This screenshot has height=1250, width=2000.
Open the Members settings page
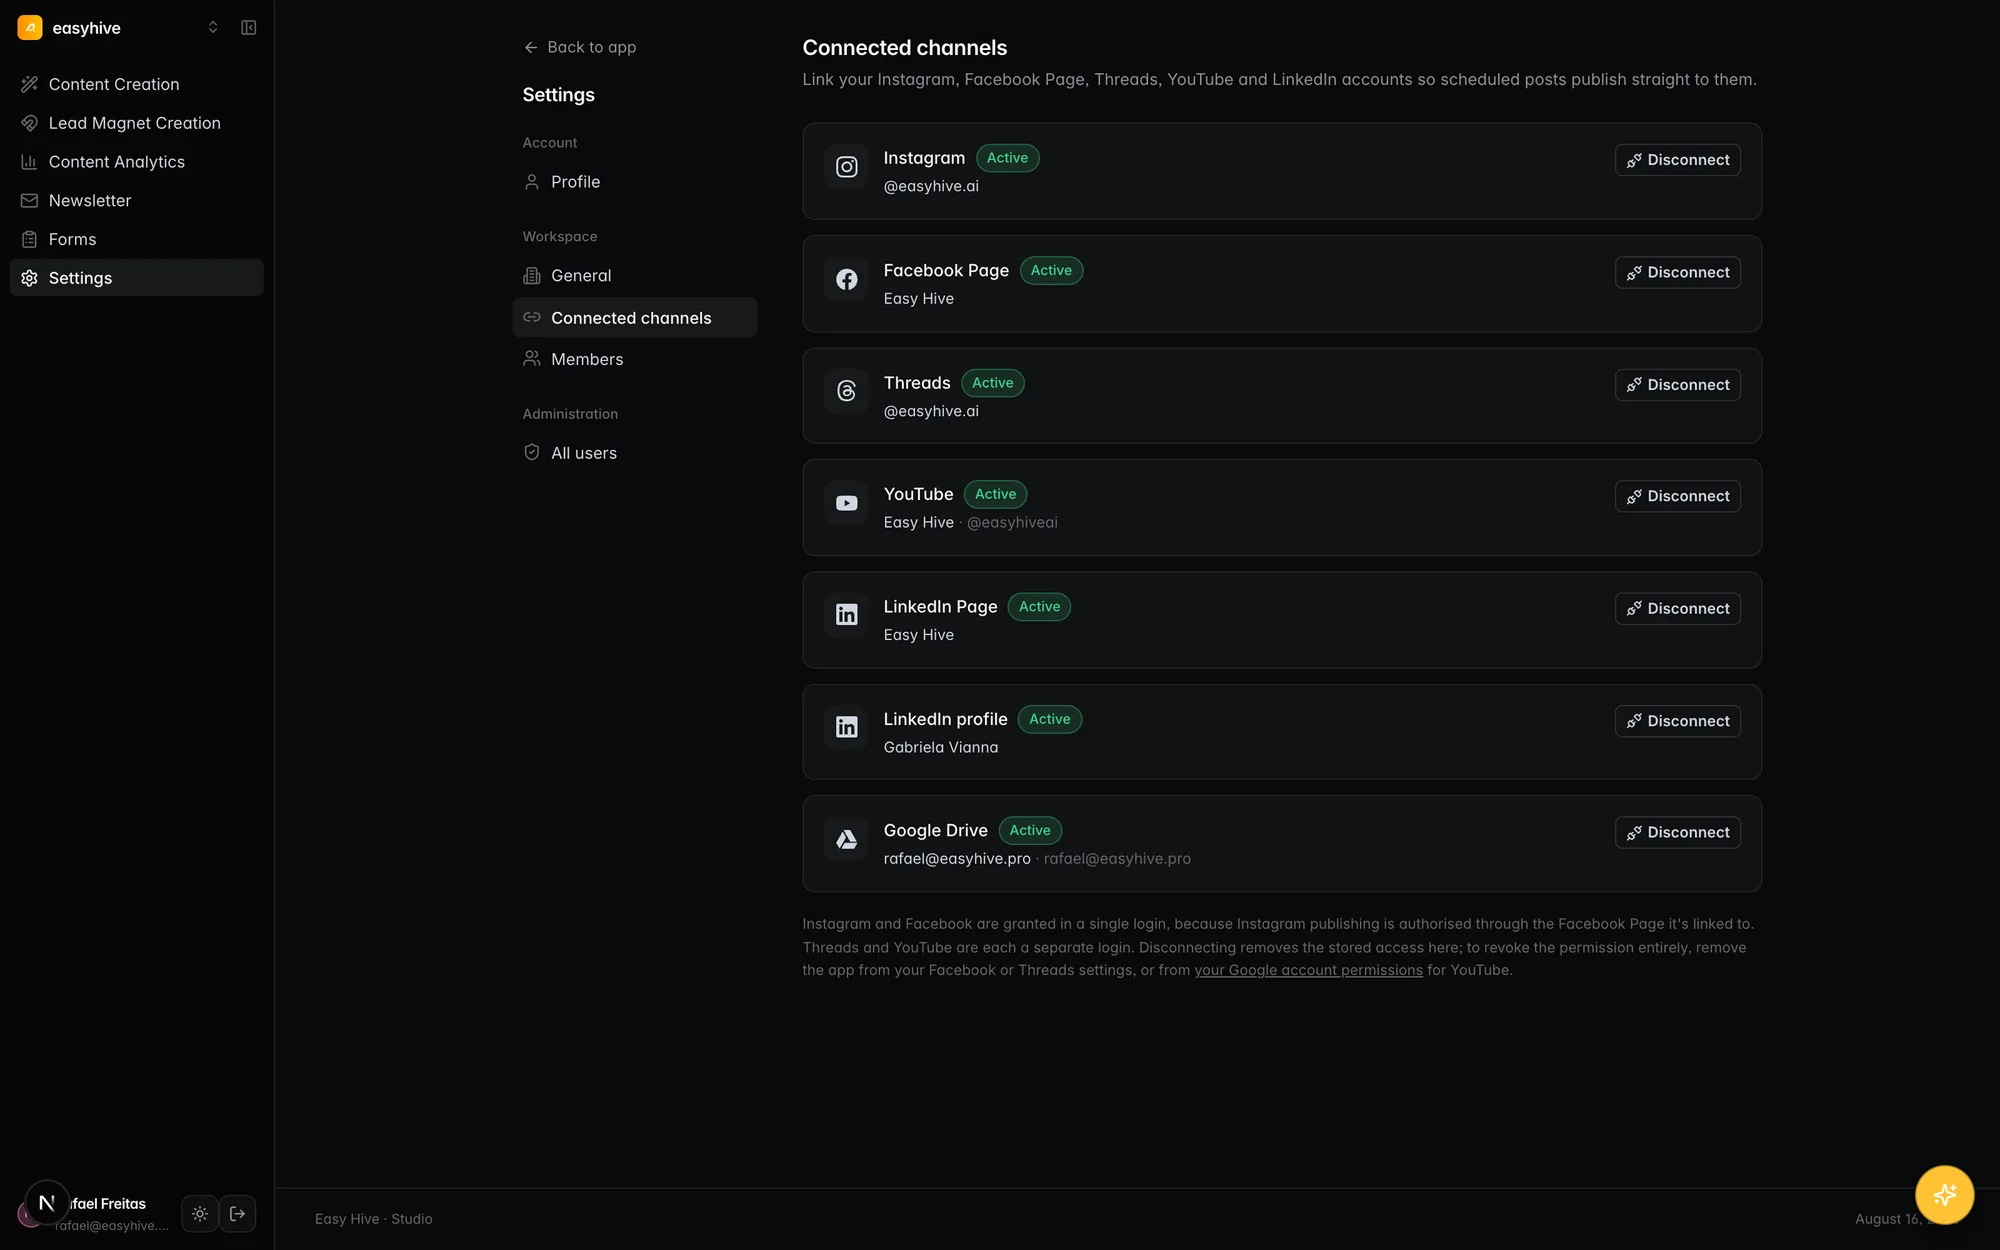click(635, 359)
